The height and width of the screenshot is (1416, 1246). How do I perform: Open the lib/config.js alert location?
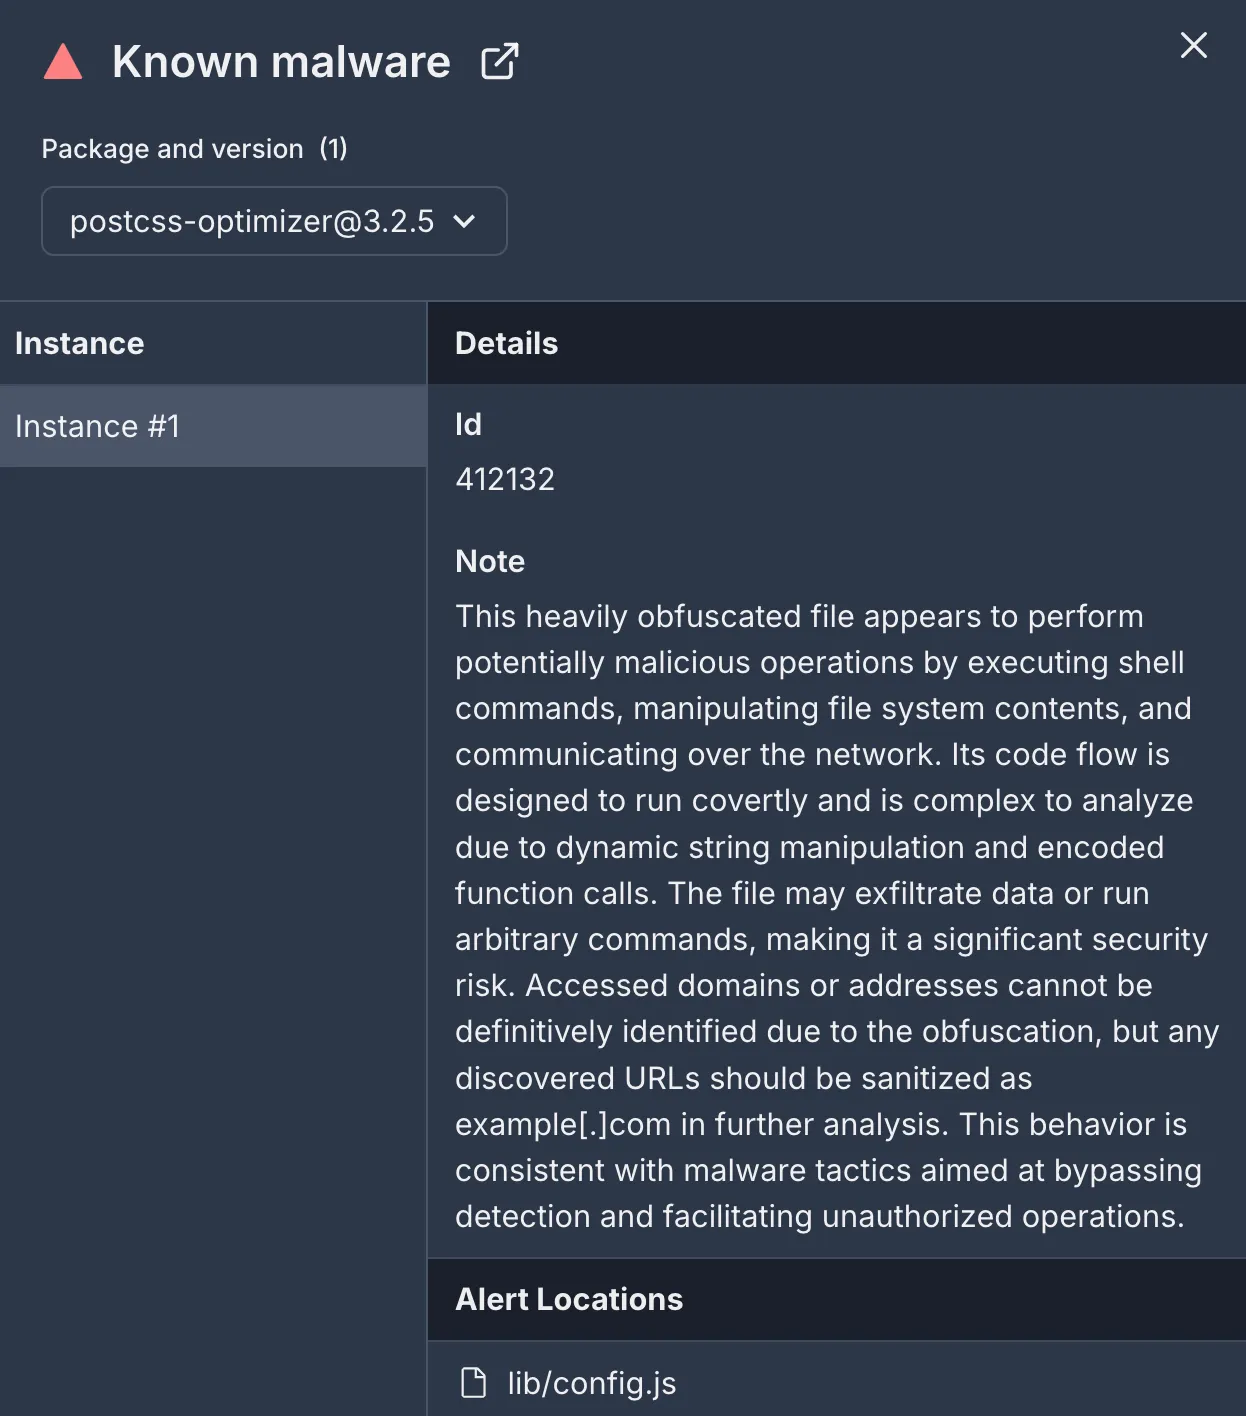592,1383
